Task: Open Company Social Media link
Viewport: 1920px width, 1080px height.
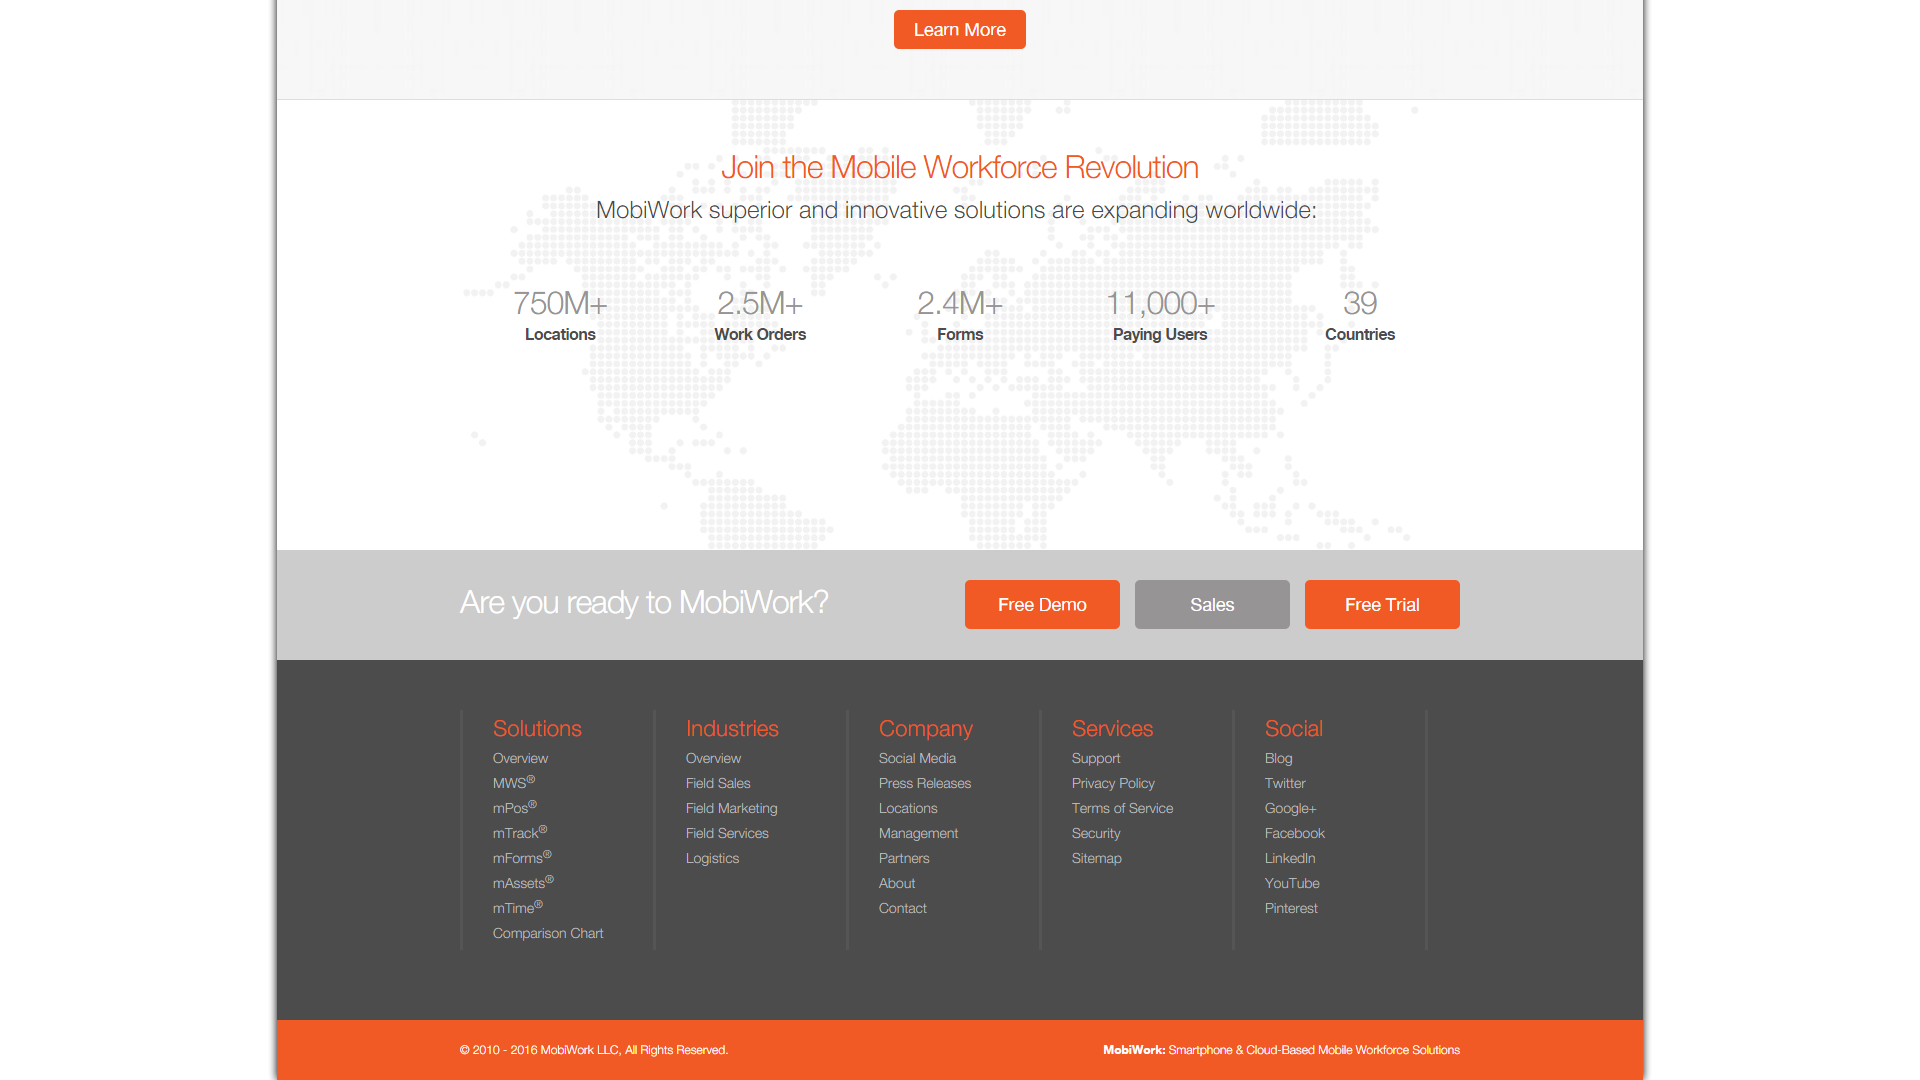Action: tap(917, 758)
